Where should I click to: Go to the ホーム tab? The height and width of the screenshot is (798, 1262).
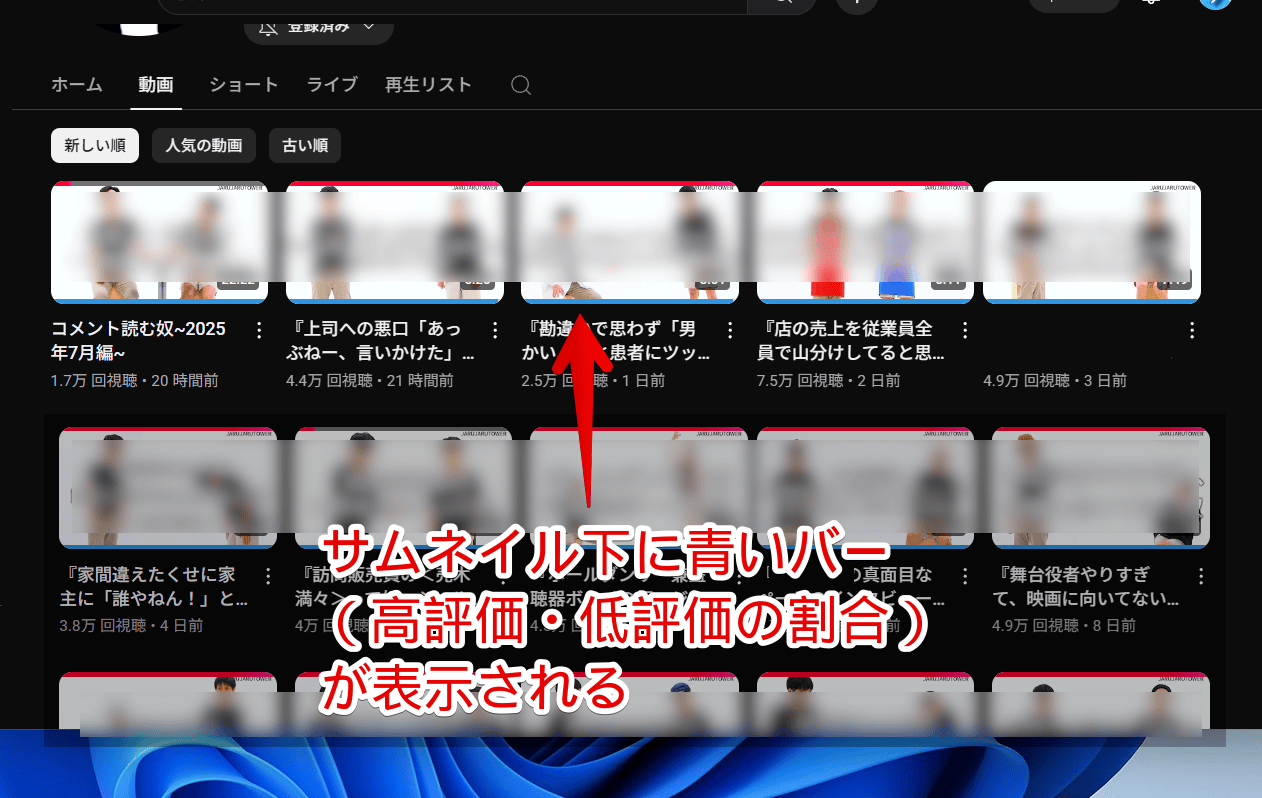pyautogui.click(x=77, y=85)
